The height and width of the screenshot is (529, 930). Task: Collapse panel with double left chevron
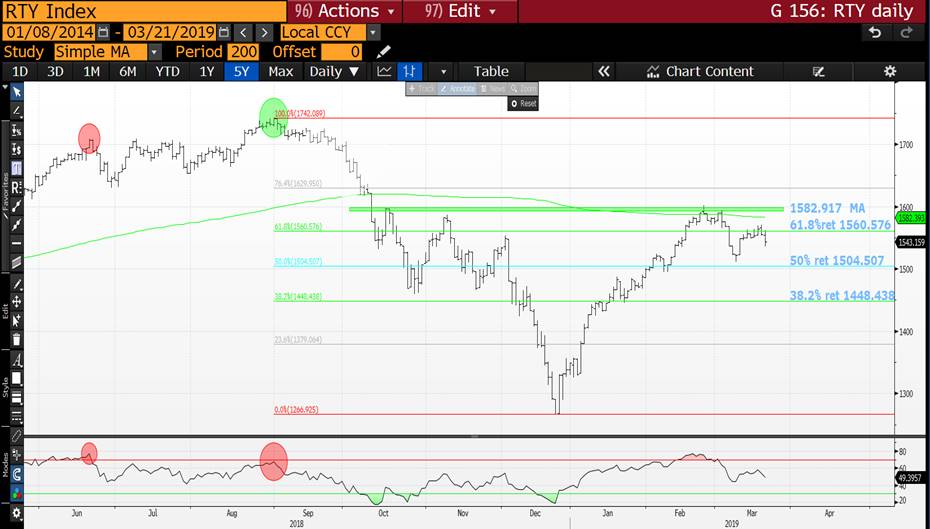pos(603,71)
